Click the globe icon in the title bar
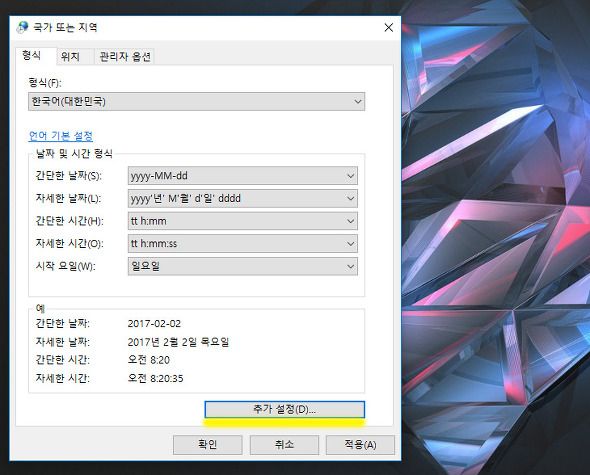590x475 pixels. point(22,27)
